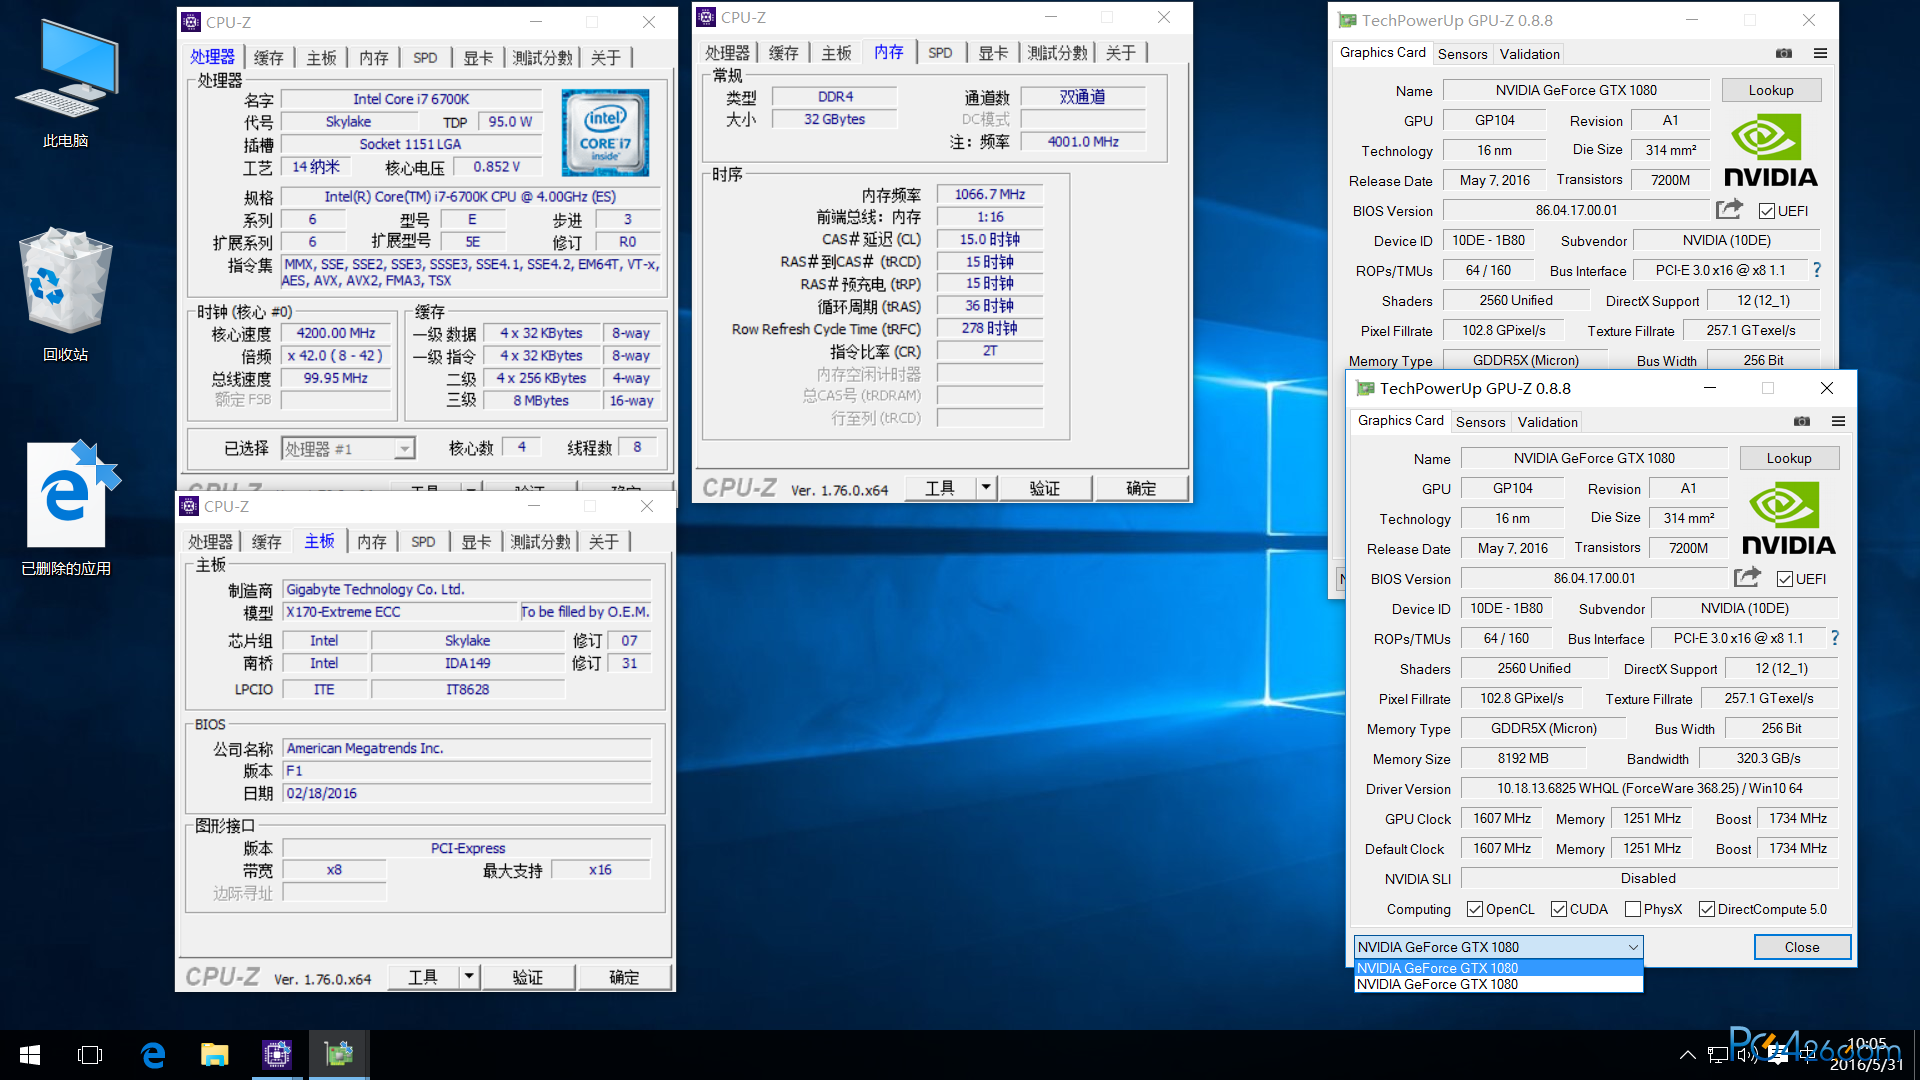Click the NVIDIA logo in back GPU-Z window
This screenshot has width=1920, height=1080.
1770,150
